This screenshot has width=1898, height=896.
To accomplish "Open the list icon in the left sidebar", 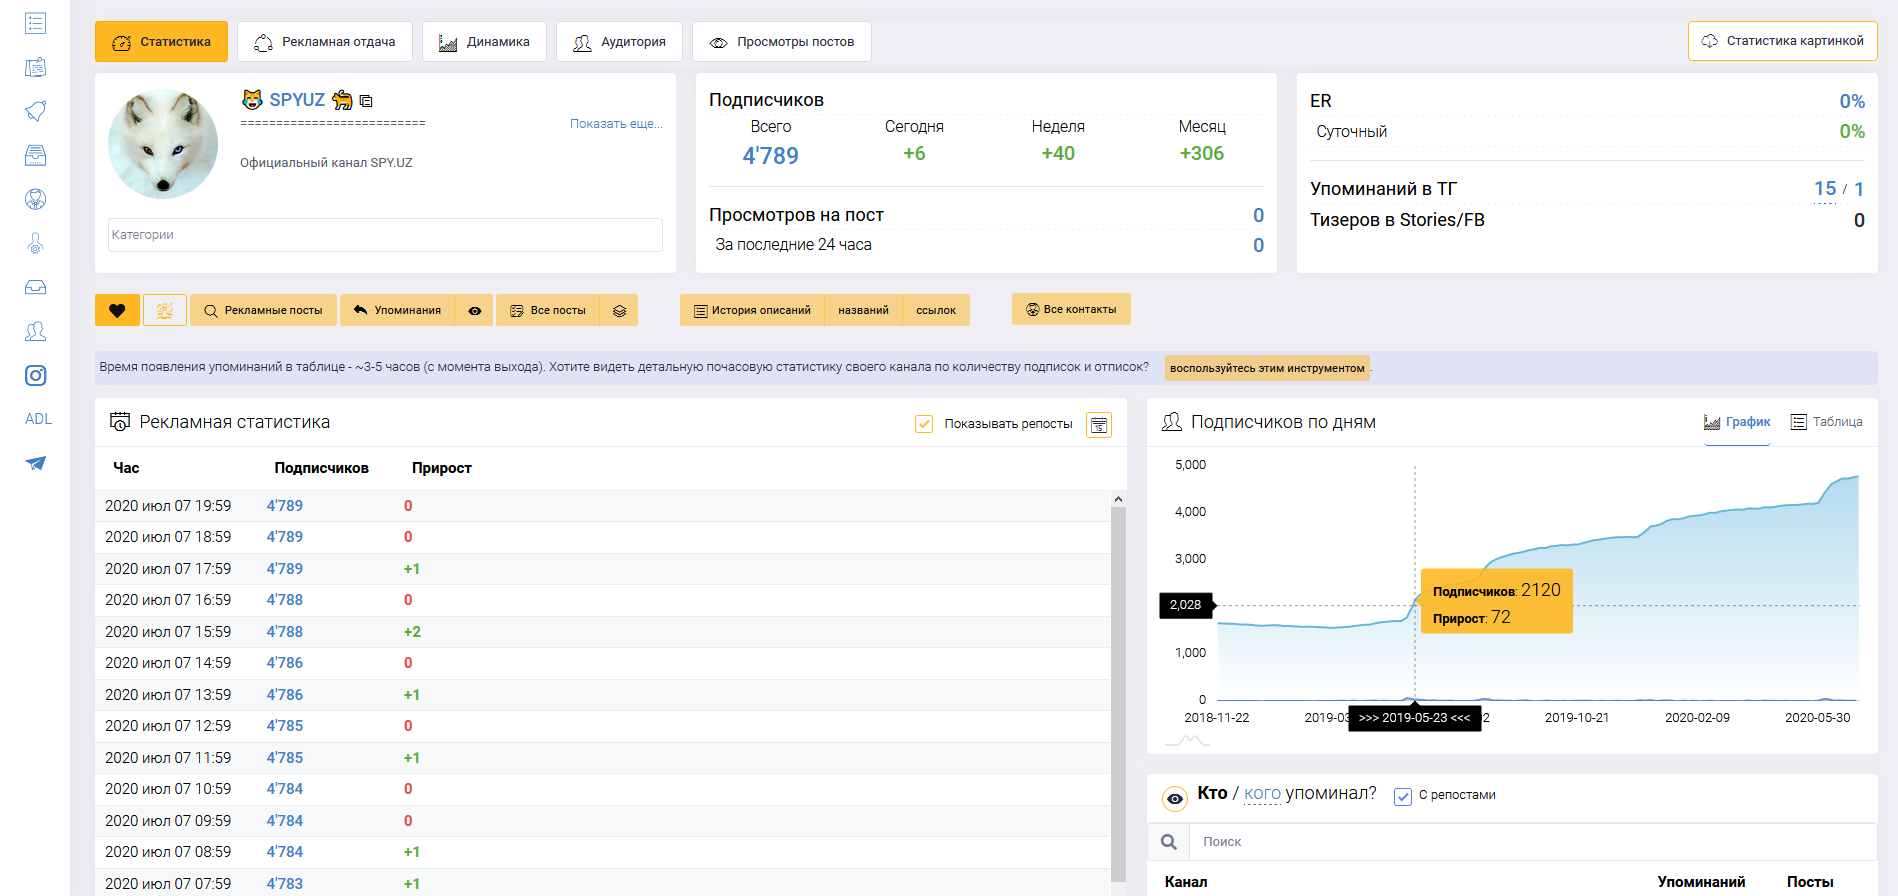I will 35,23.
